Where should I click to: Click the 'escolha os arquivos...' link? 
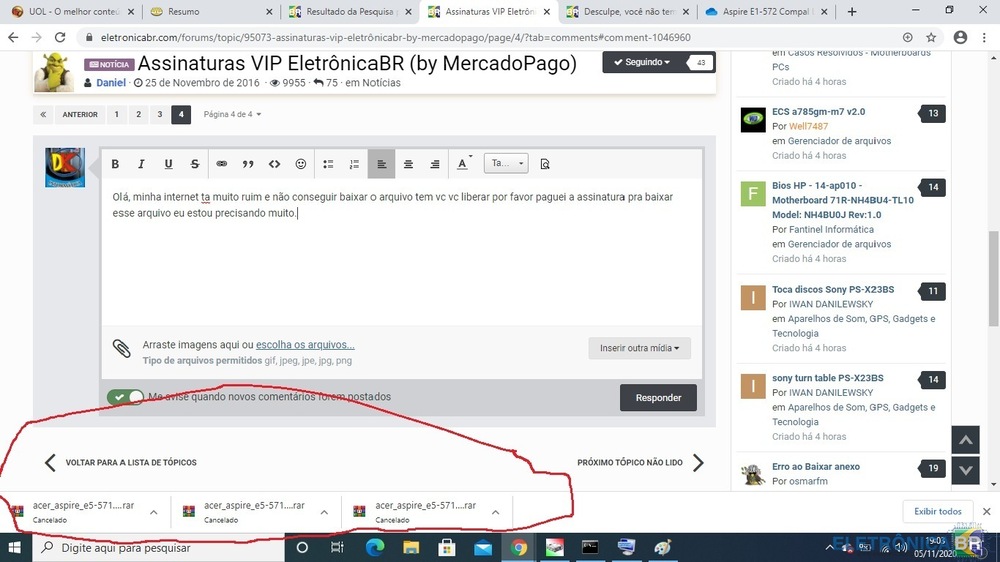click(305, 345)
